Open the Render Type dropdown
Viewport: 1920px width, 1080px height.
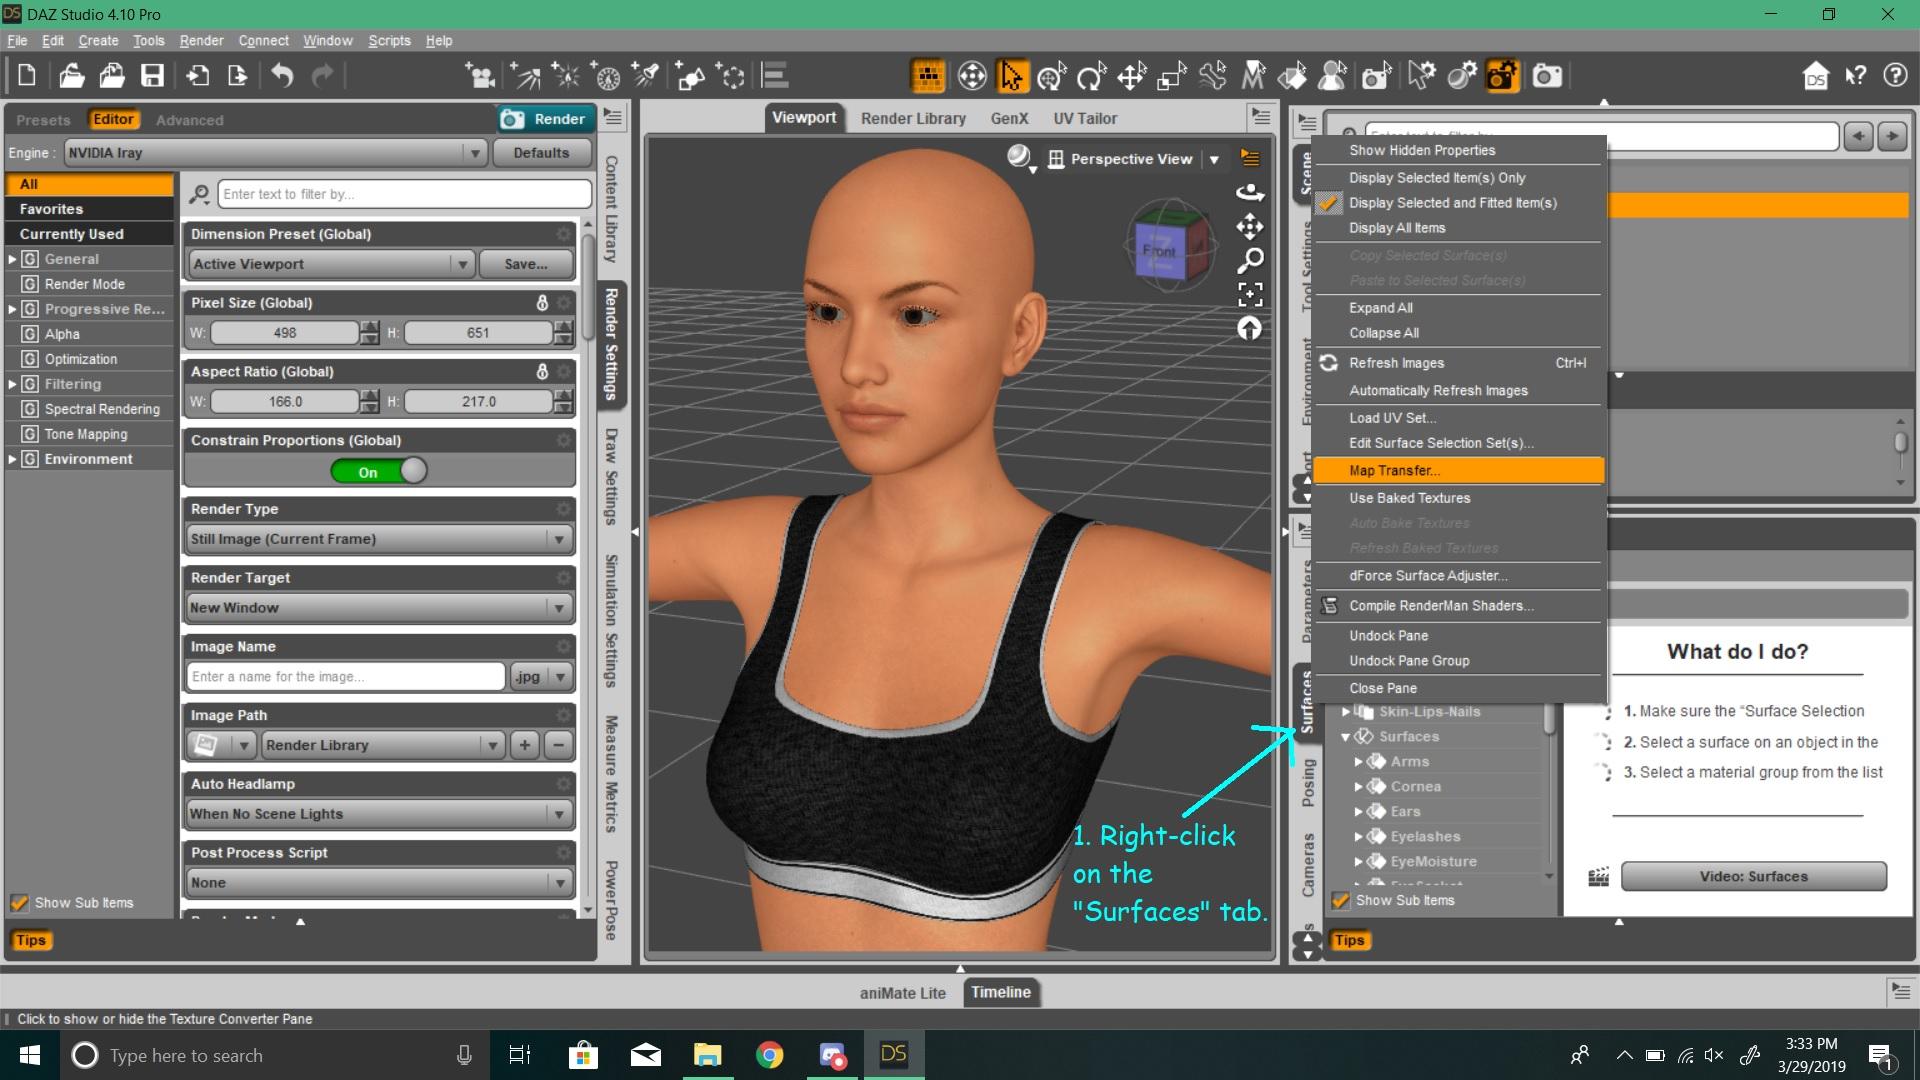[379, 539]
